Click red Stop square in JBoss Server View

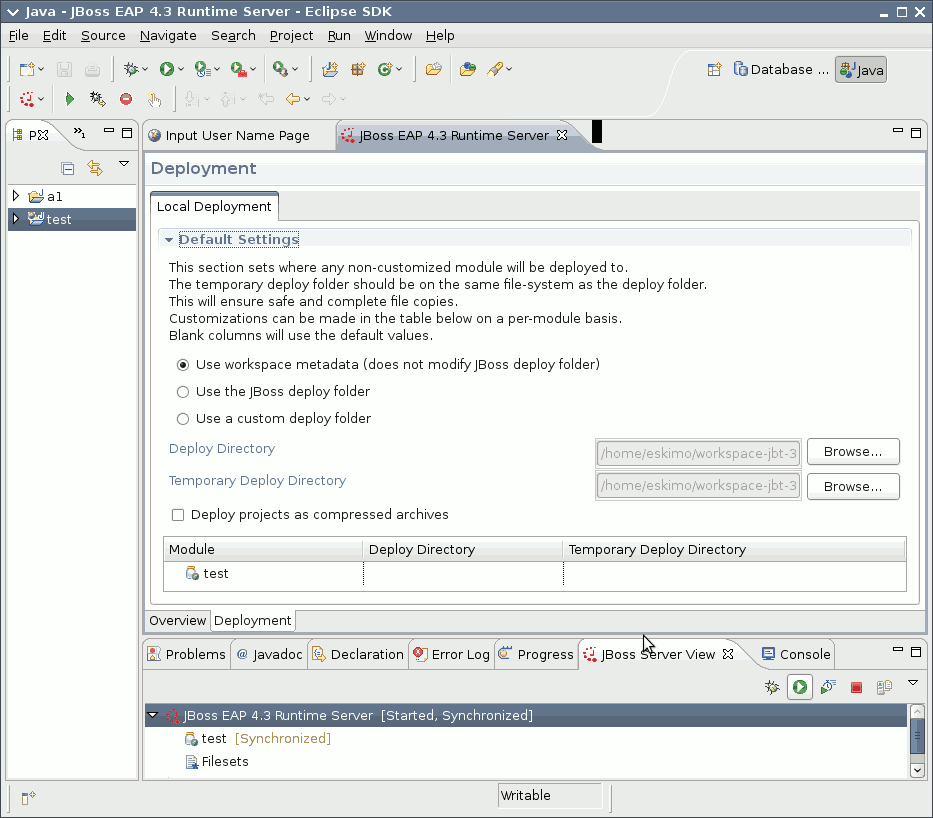click(x=856, y=688)
